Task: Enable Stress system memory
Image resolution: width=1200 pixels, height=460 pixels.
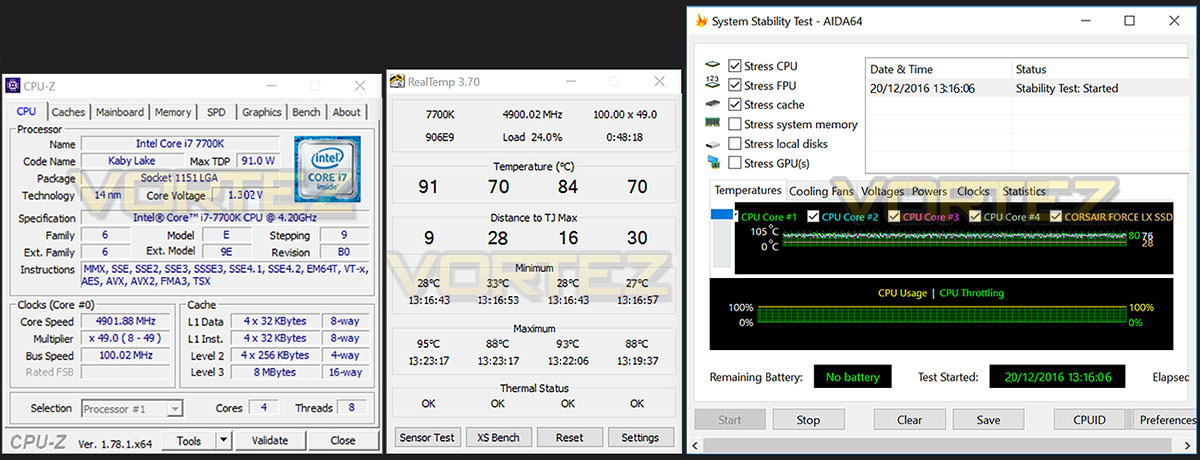Action: click(x=735, y=124)
